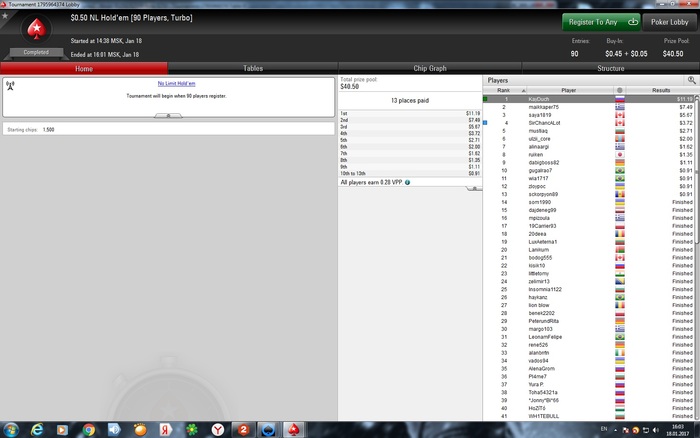Click the Russian flag next to KajDuch

coord(620,99)
